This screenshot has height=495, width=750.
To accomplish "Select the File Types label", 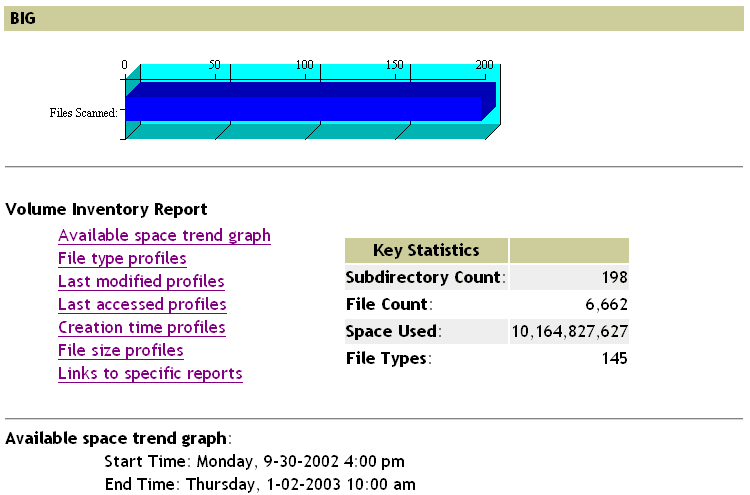I will (388, 359).
